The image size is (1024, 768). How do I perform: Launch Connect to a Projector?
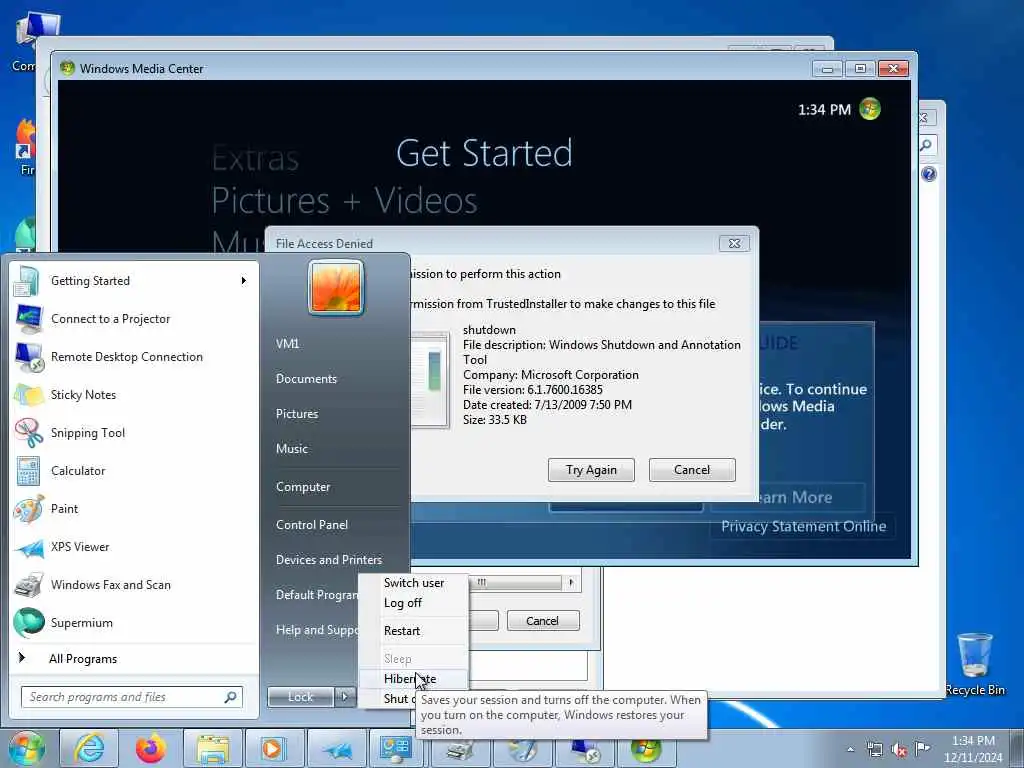(134, 319)
